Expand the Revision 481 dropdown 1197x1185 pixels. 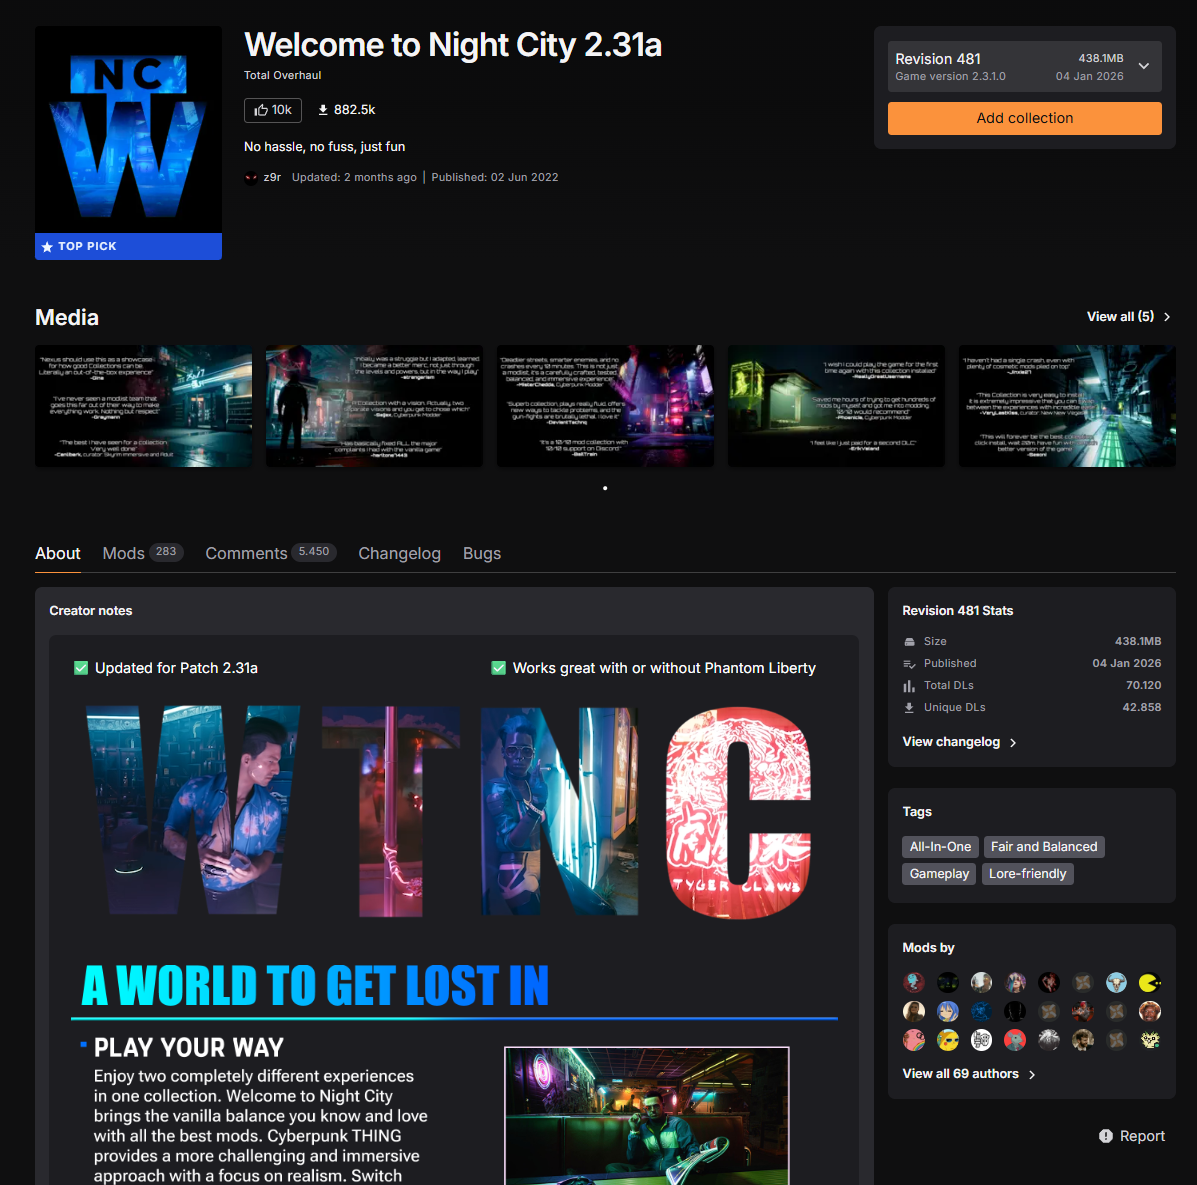[x=1143, y=67]
